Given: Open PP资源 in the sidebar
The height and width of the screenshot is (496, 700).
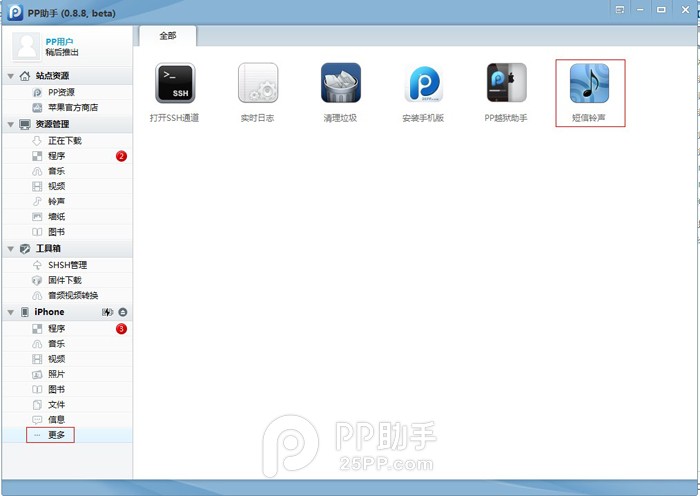Looking at the screenshot, I should 67,92.
